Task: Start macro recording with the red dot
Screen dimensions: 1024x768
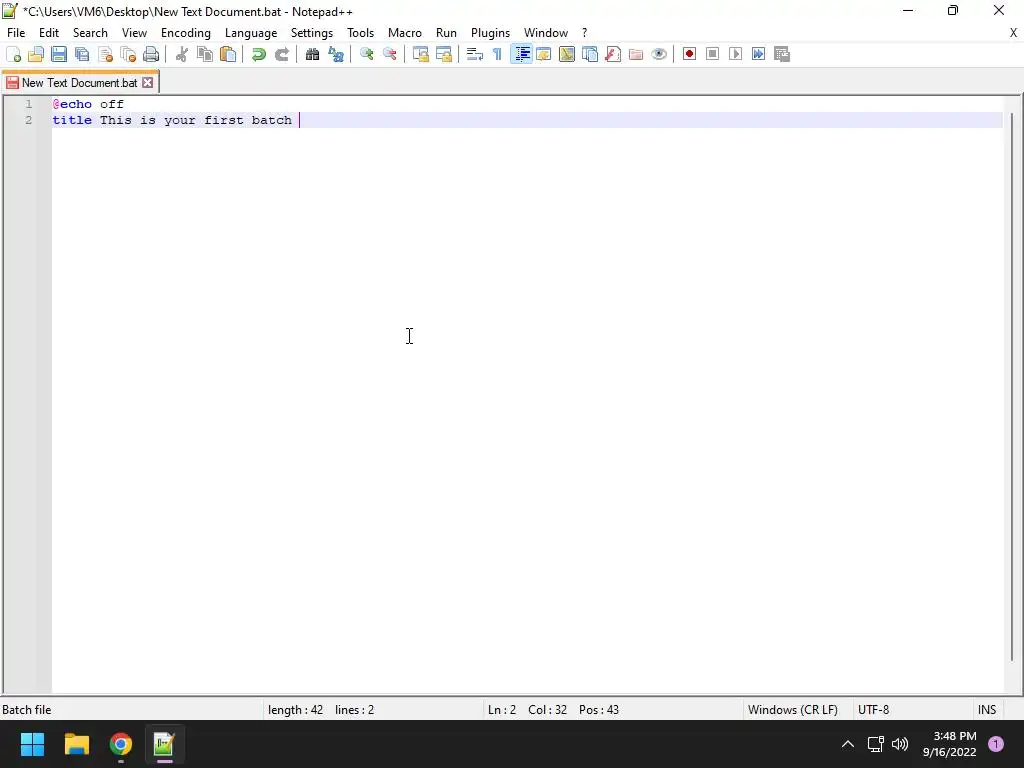Action: click(x=689, y=54)
